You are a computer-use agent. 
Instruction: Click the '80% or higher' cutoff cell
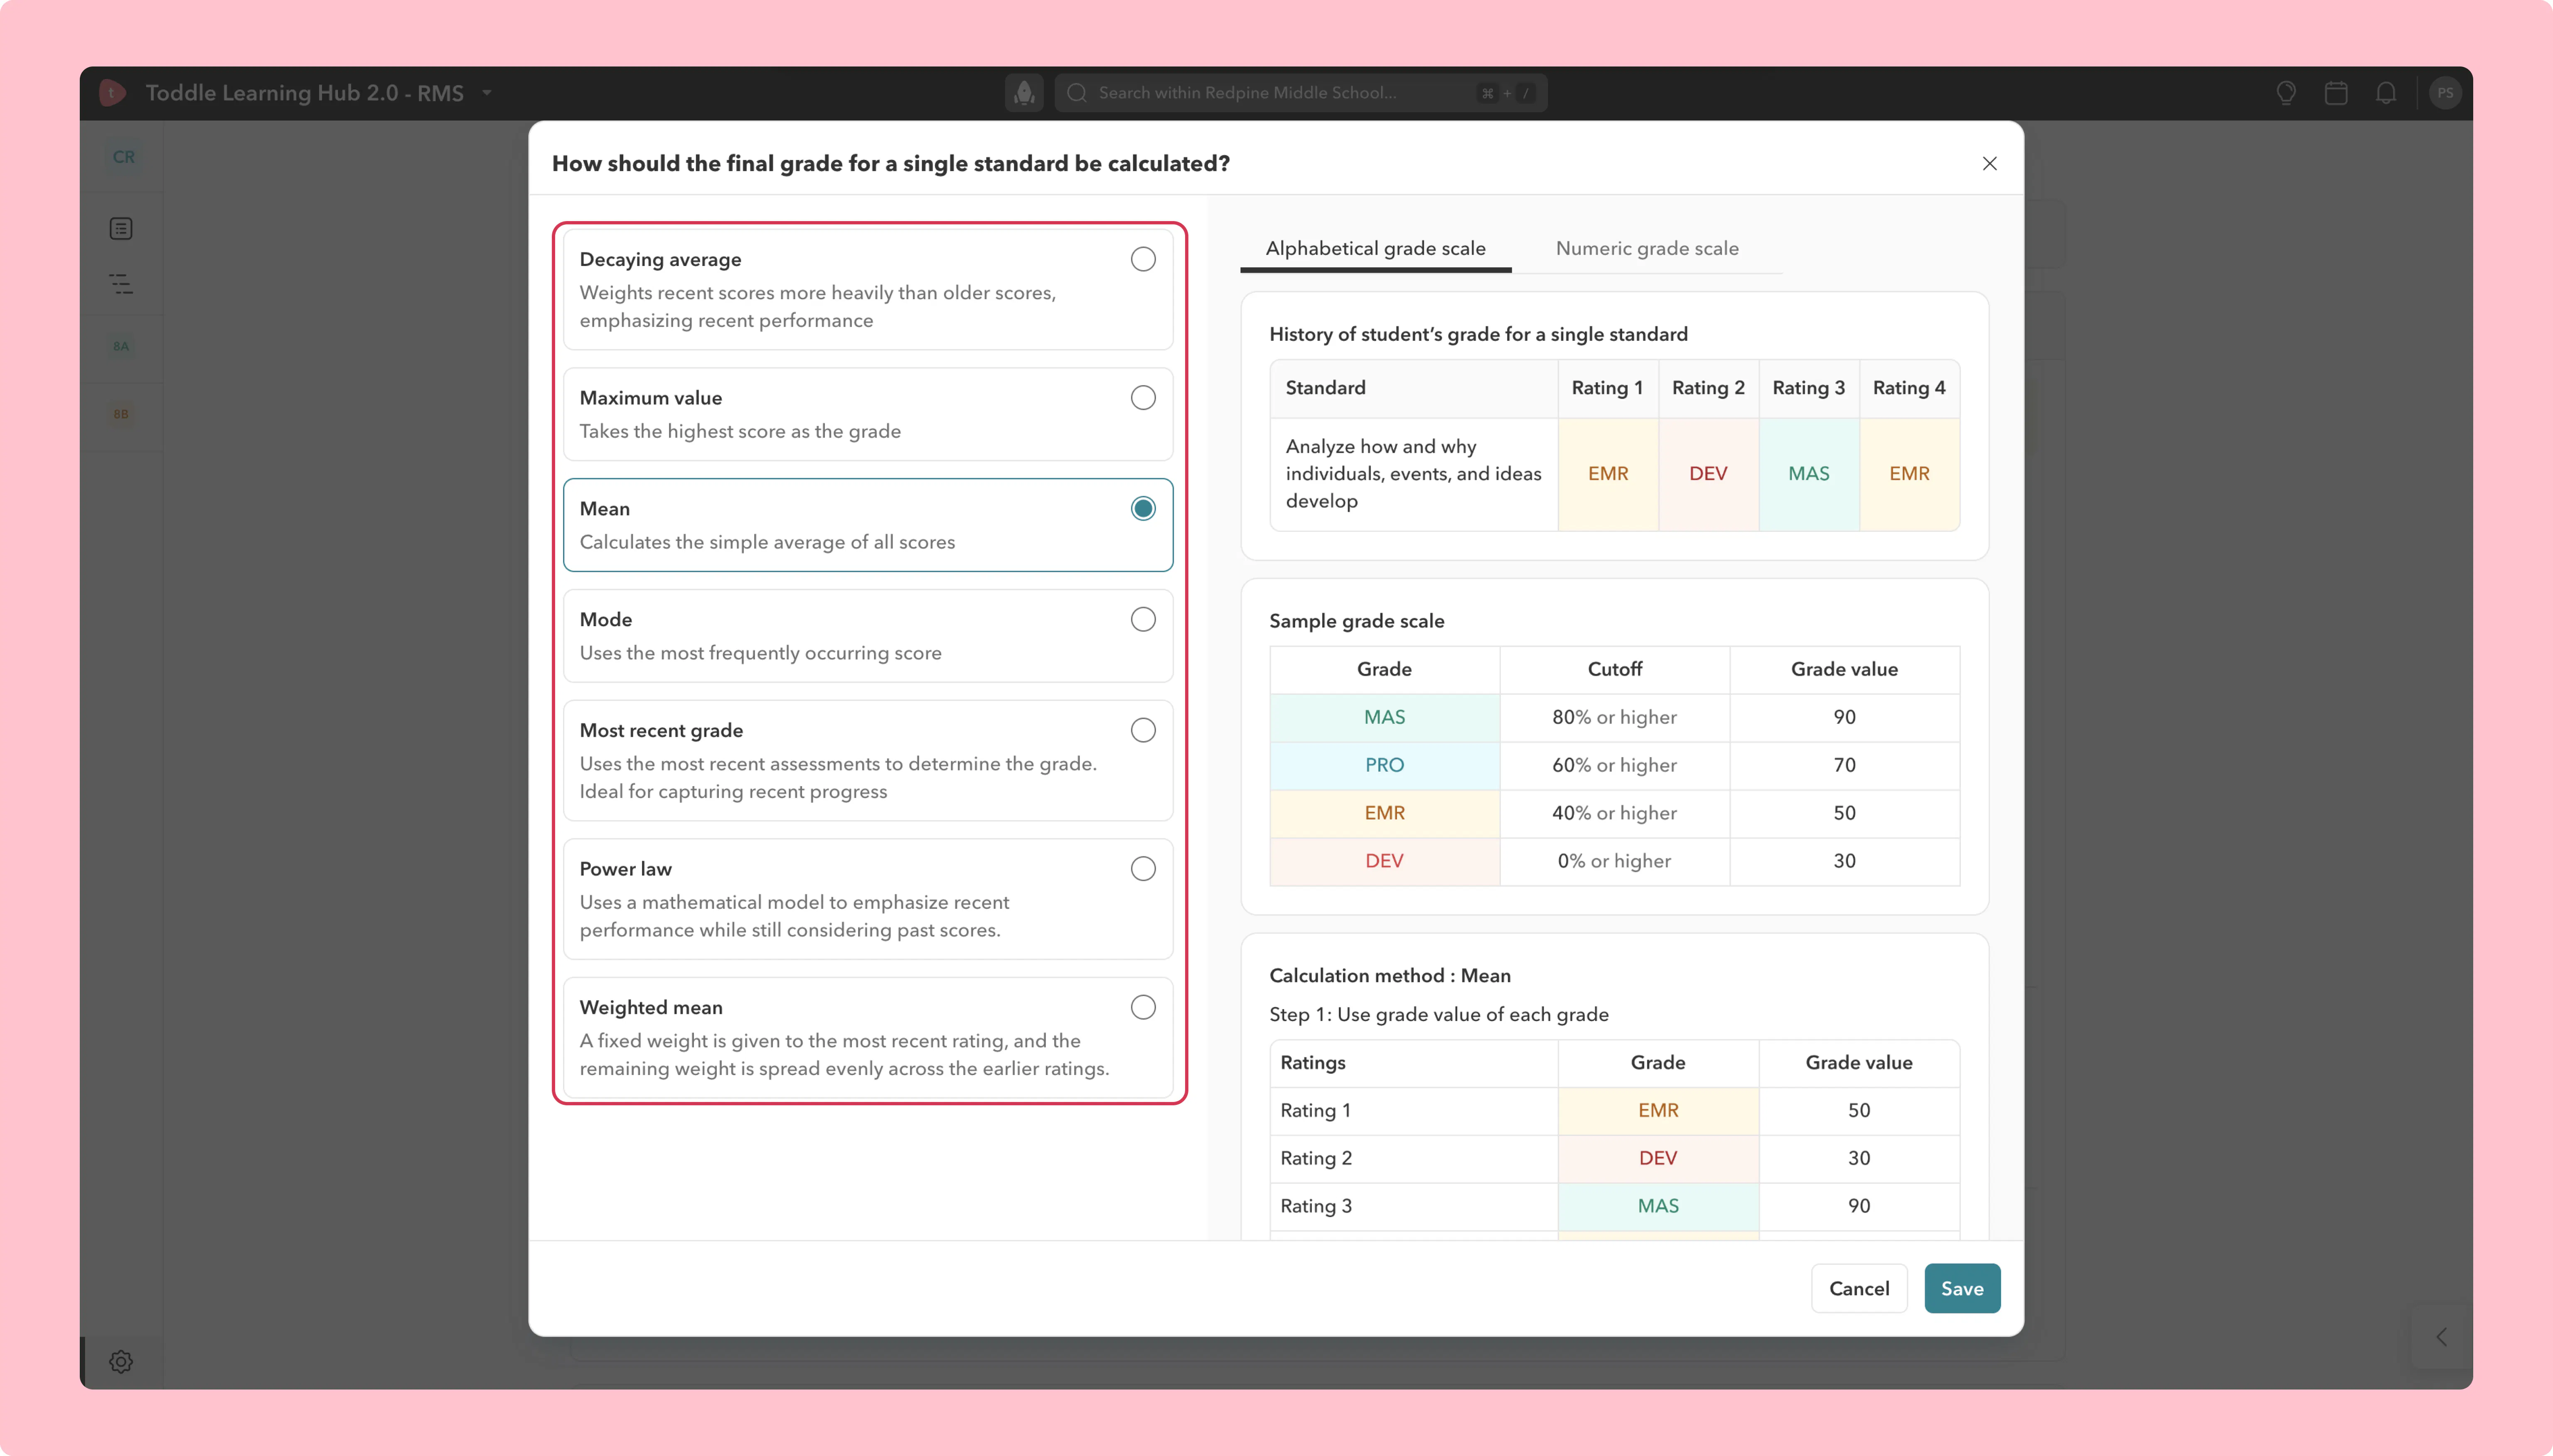point(1615,717)
